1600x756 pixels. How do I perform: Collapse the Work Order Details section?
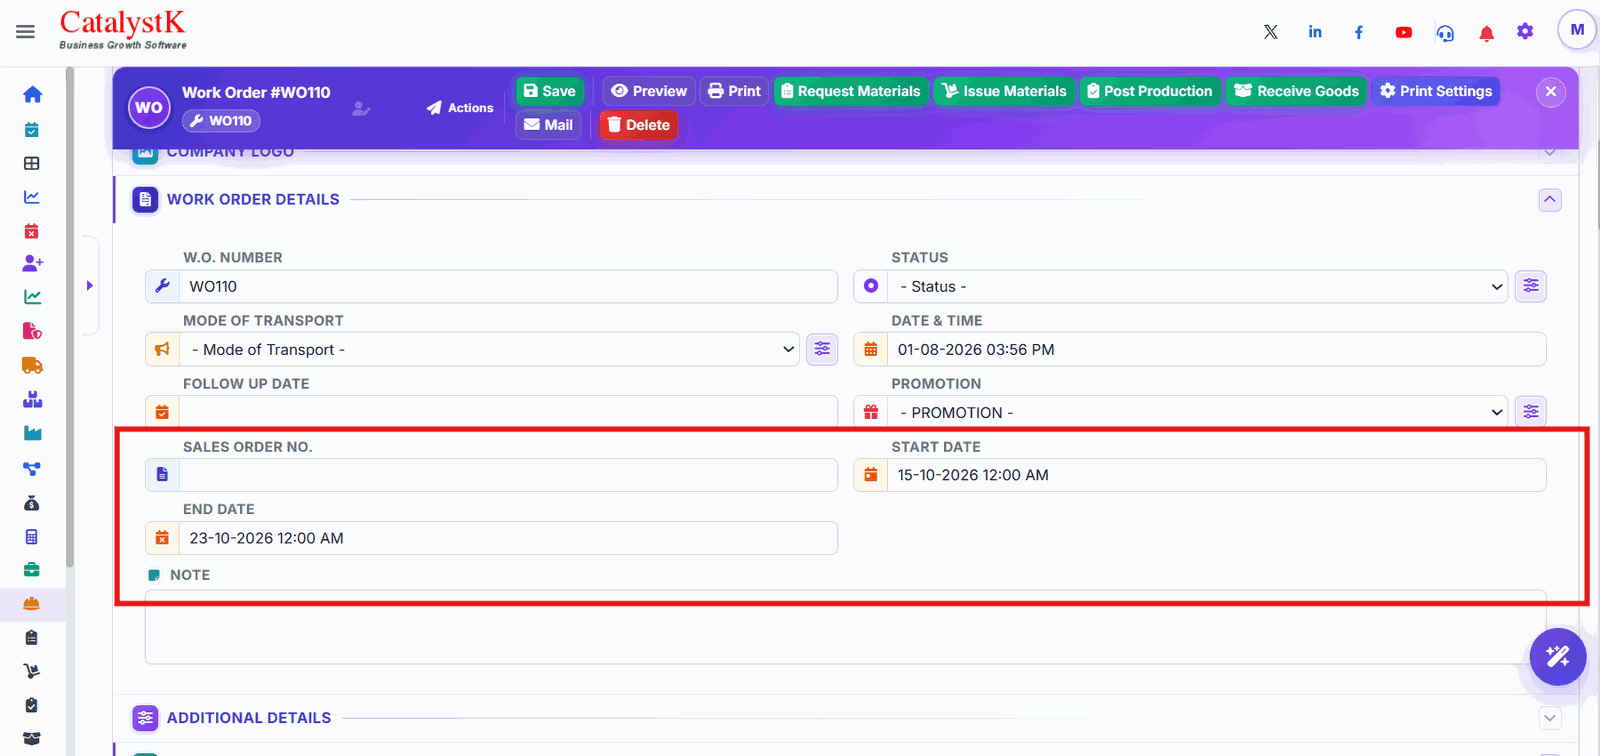[1550, 200]
